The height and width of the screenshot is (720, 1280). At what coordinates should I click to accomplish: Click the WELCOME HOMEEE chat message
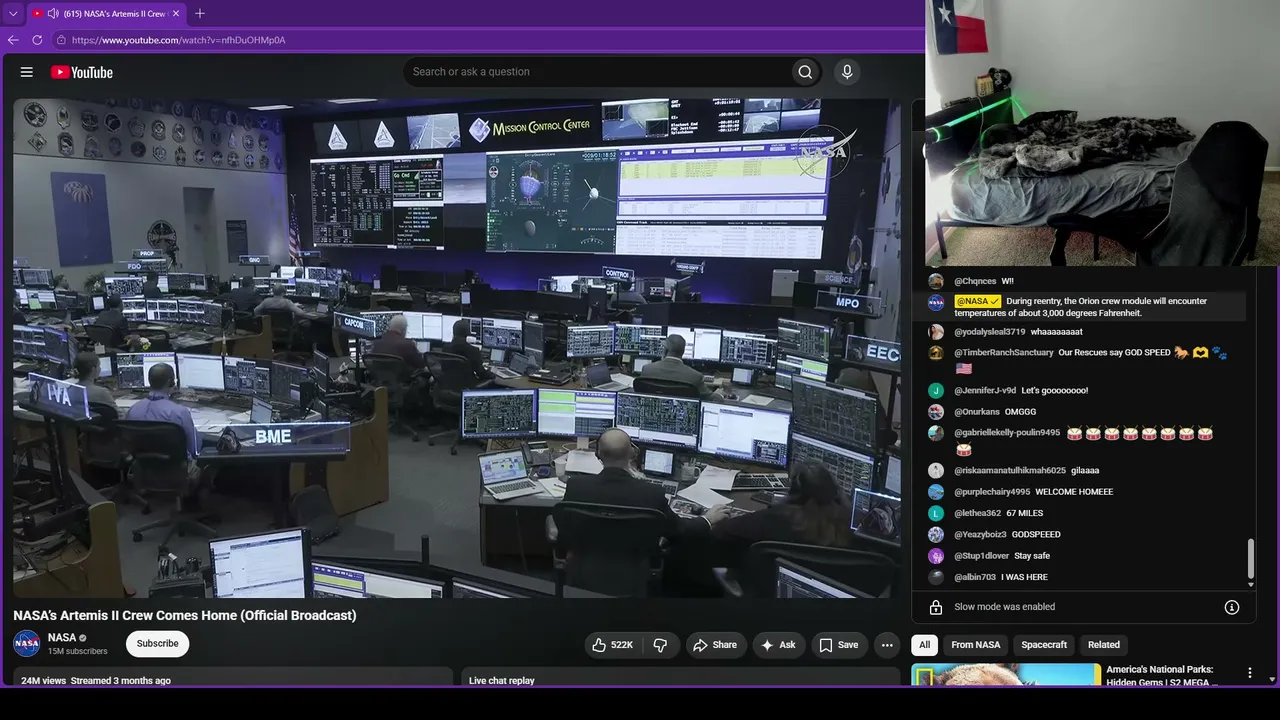tap(1074, 492)
